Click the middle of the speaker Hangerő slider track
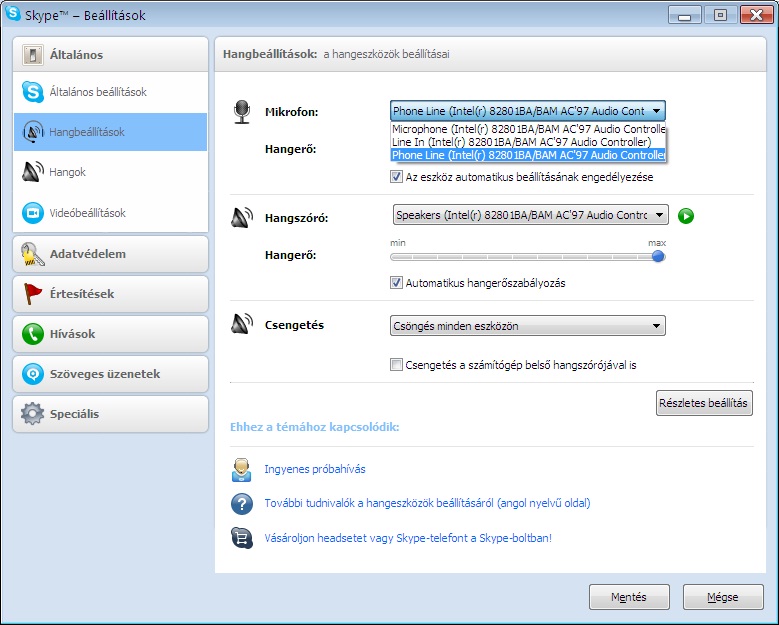Viewport: 779px width, 625px height. [x=528, y=257]
